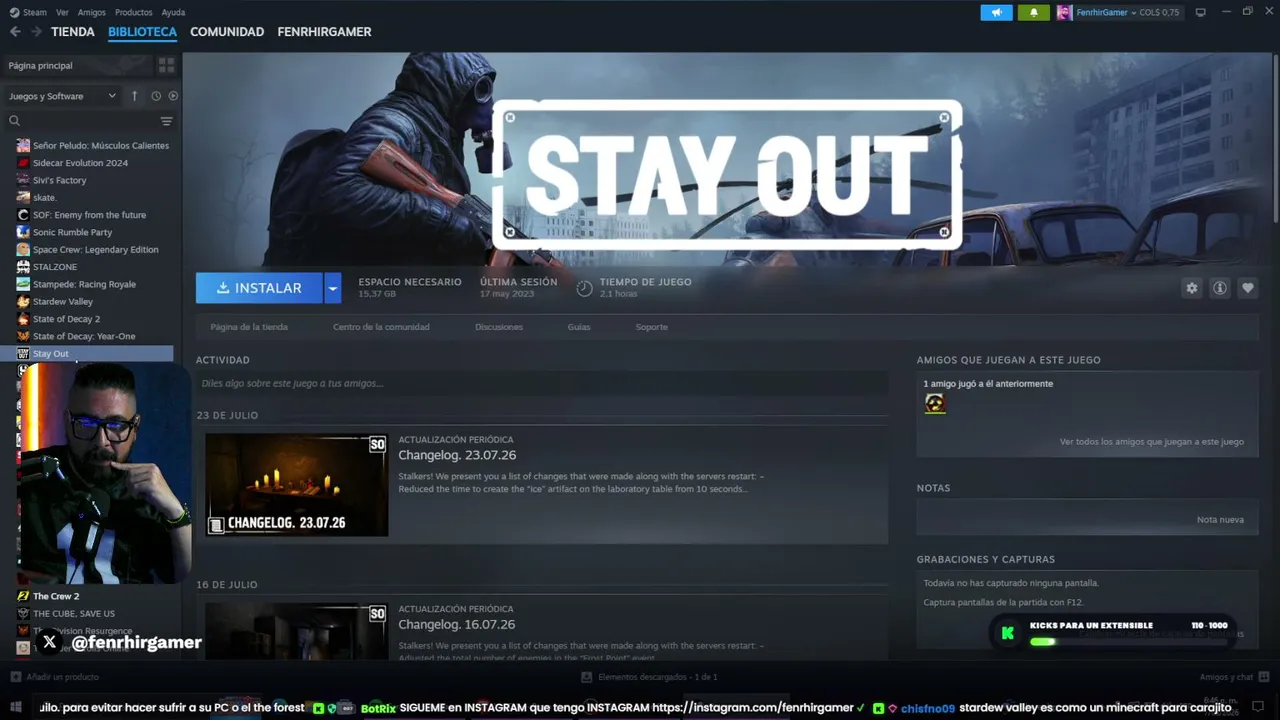Switch to the COMUNIDAD tab
1280x720 pixels.
point(227,32)
